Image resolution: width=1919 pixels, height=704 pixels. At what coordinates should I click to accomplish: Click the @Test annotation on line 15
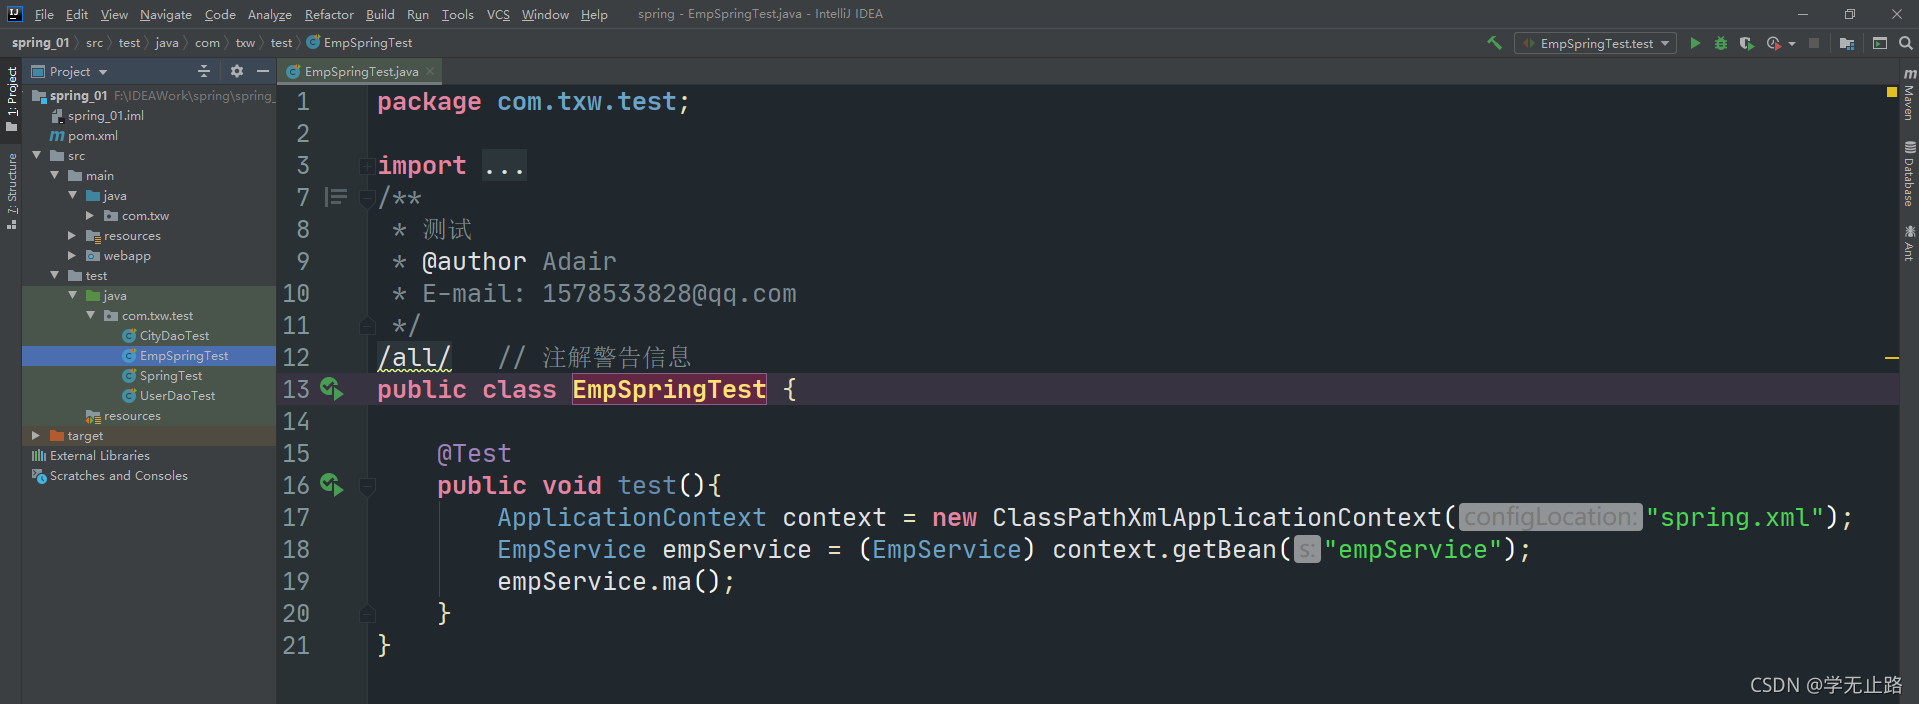(474, 453)
